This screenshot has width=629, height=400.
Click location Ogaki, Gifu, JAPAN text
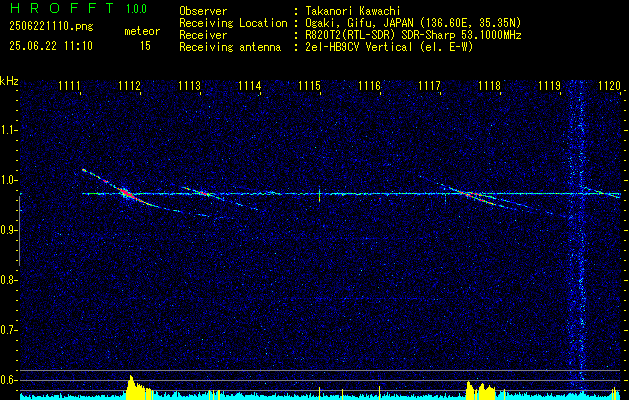[414, 23]
